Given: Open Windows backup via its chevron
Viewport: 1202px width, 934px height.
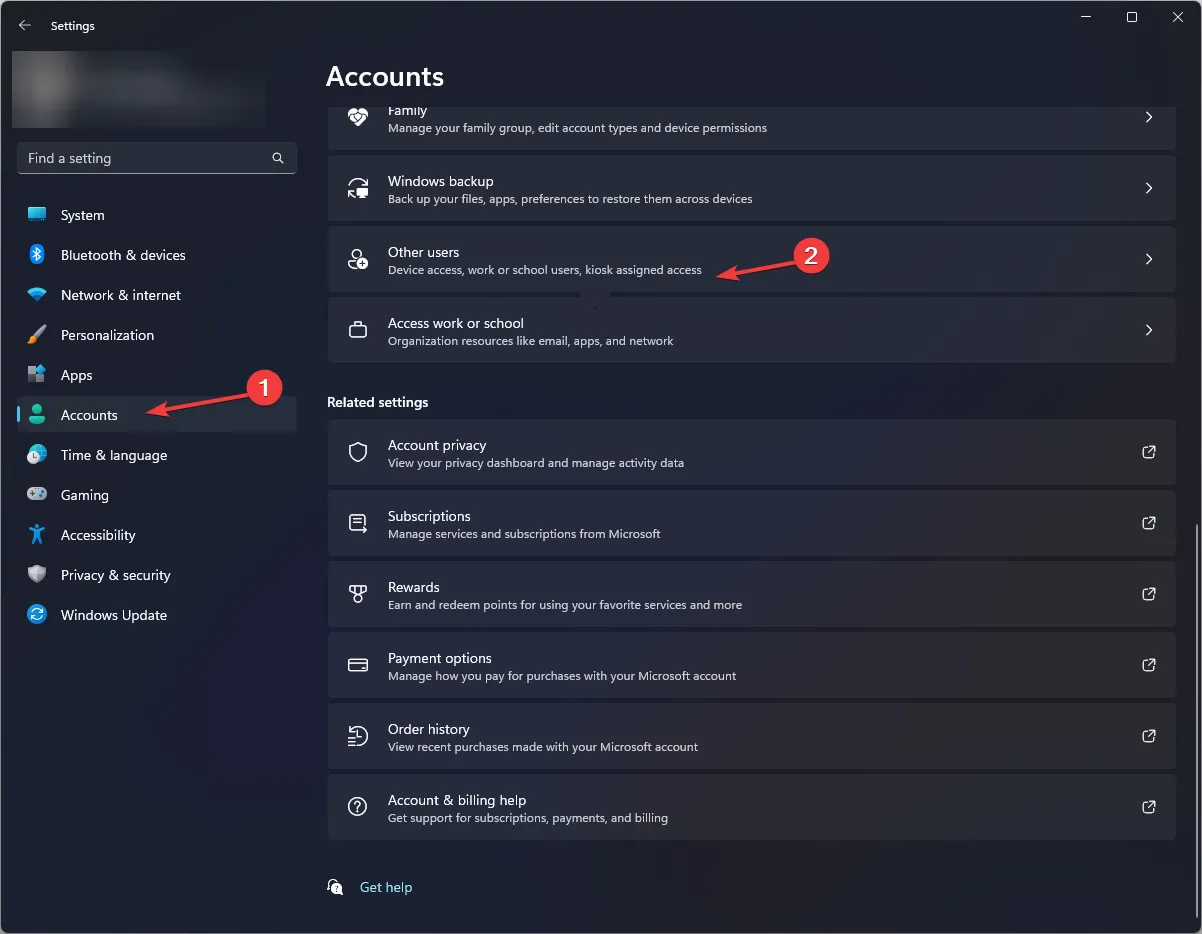Looking at the screenshot, I should tap(1149, 188).
